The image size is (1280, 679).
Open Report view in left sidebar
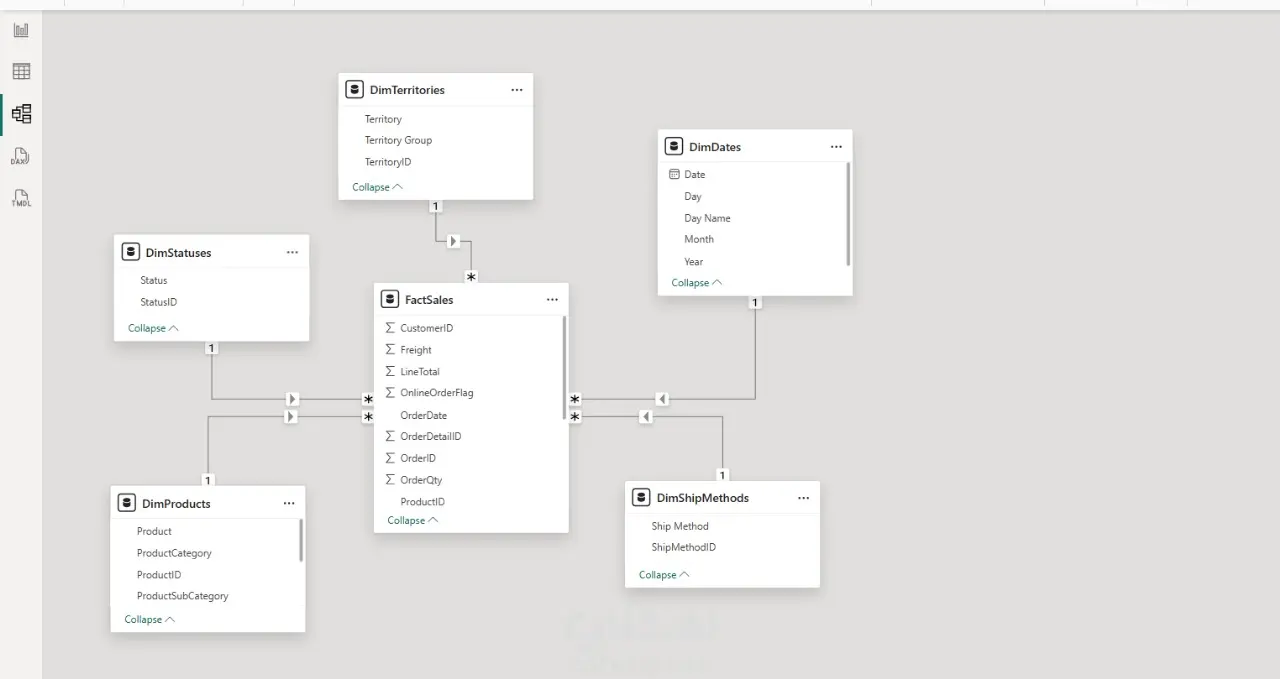coord(21,30)
